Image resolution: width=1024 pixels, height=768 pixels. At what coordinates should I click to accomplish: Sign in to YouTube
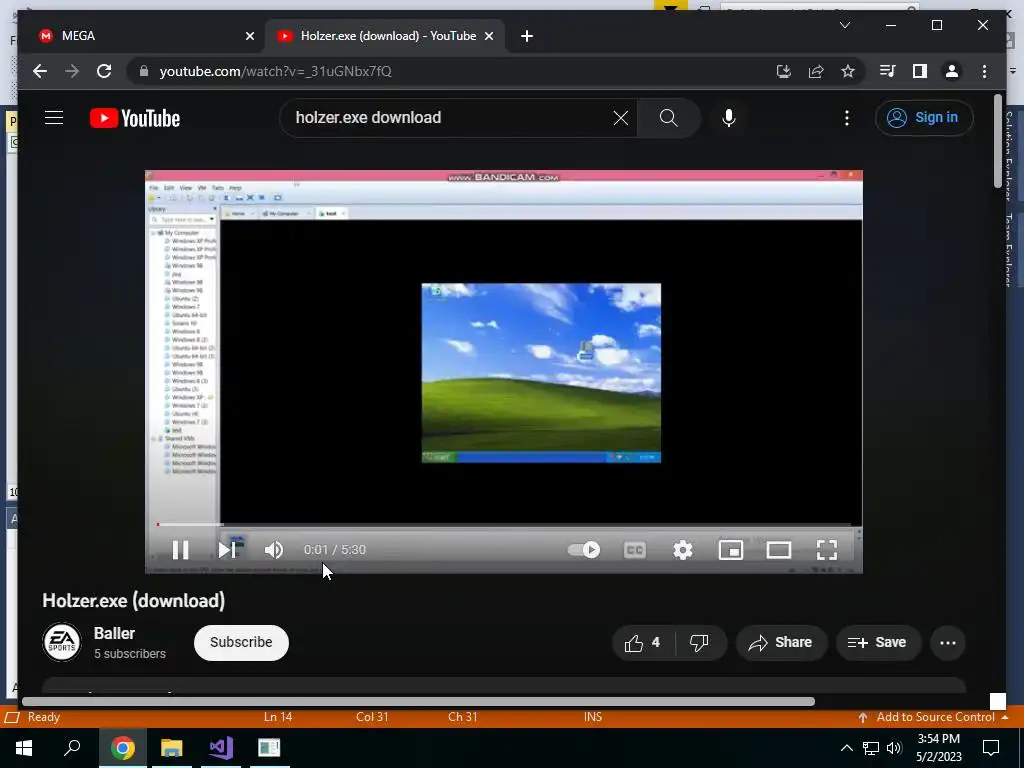pyautogui.click(x=924, y=118)
